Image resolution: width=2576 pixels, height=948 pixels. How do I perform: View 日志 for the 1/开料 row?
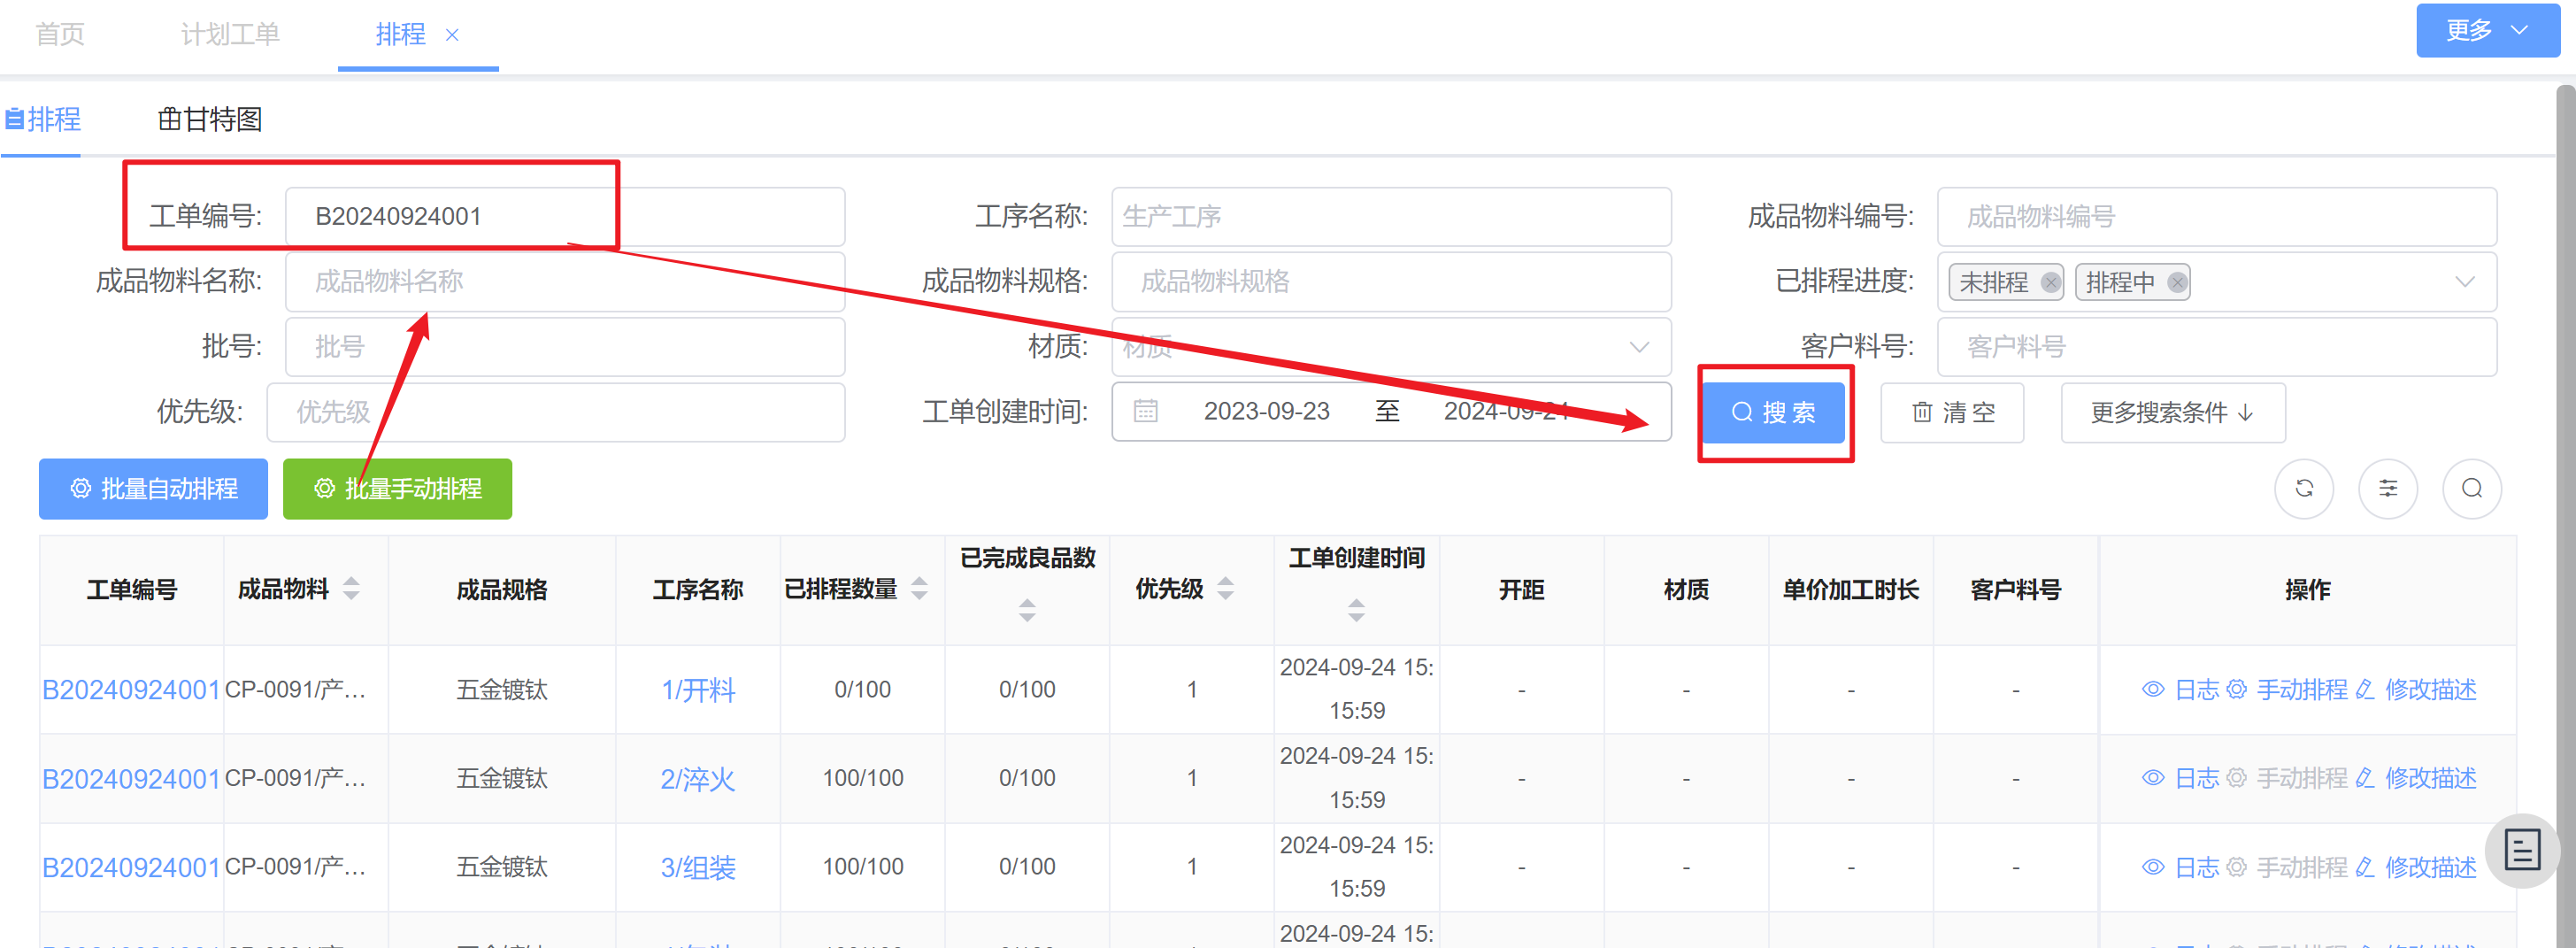(x=2180, y=689)
